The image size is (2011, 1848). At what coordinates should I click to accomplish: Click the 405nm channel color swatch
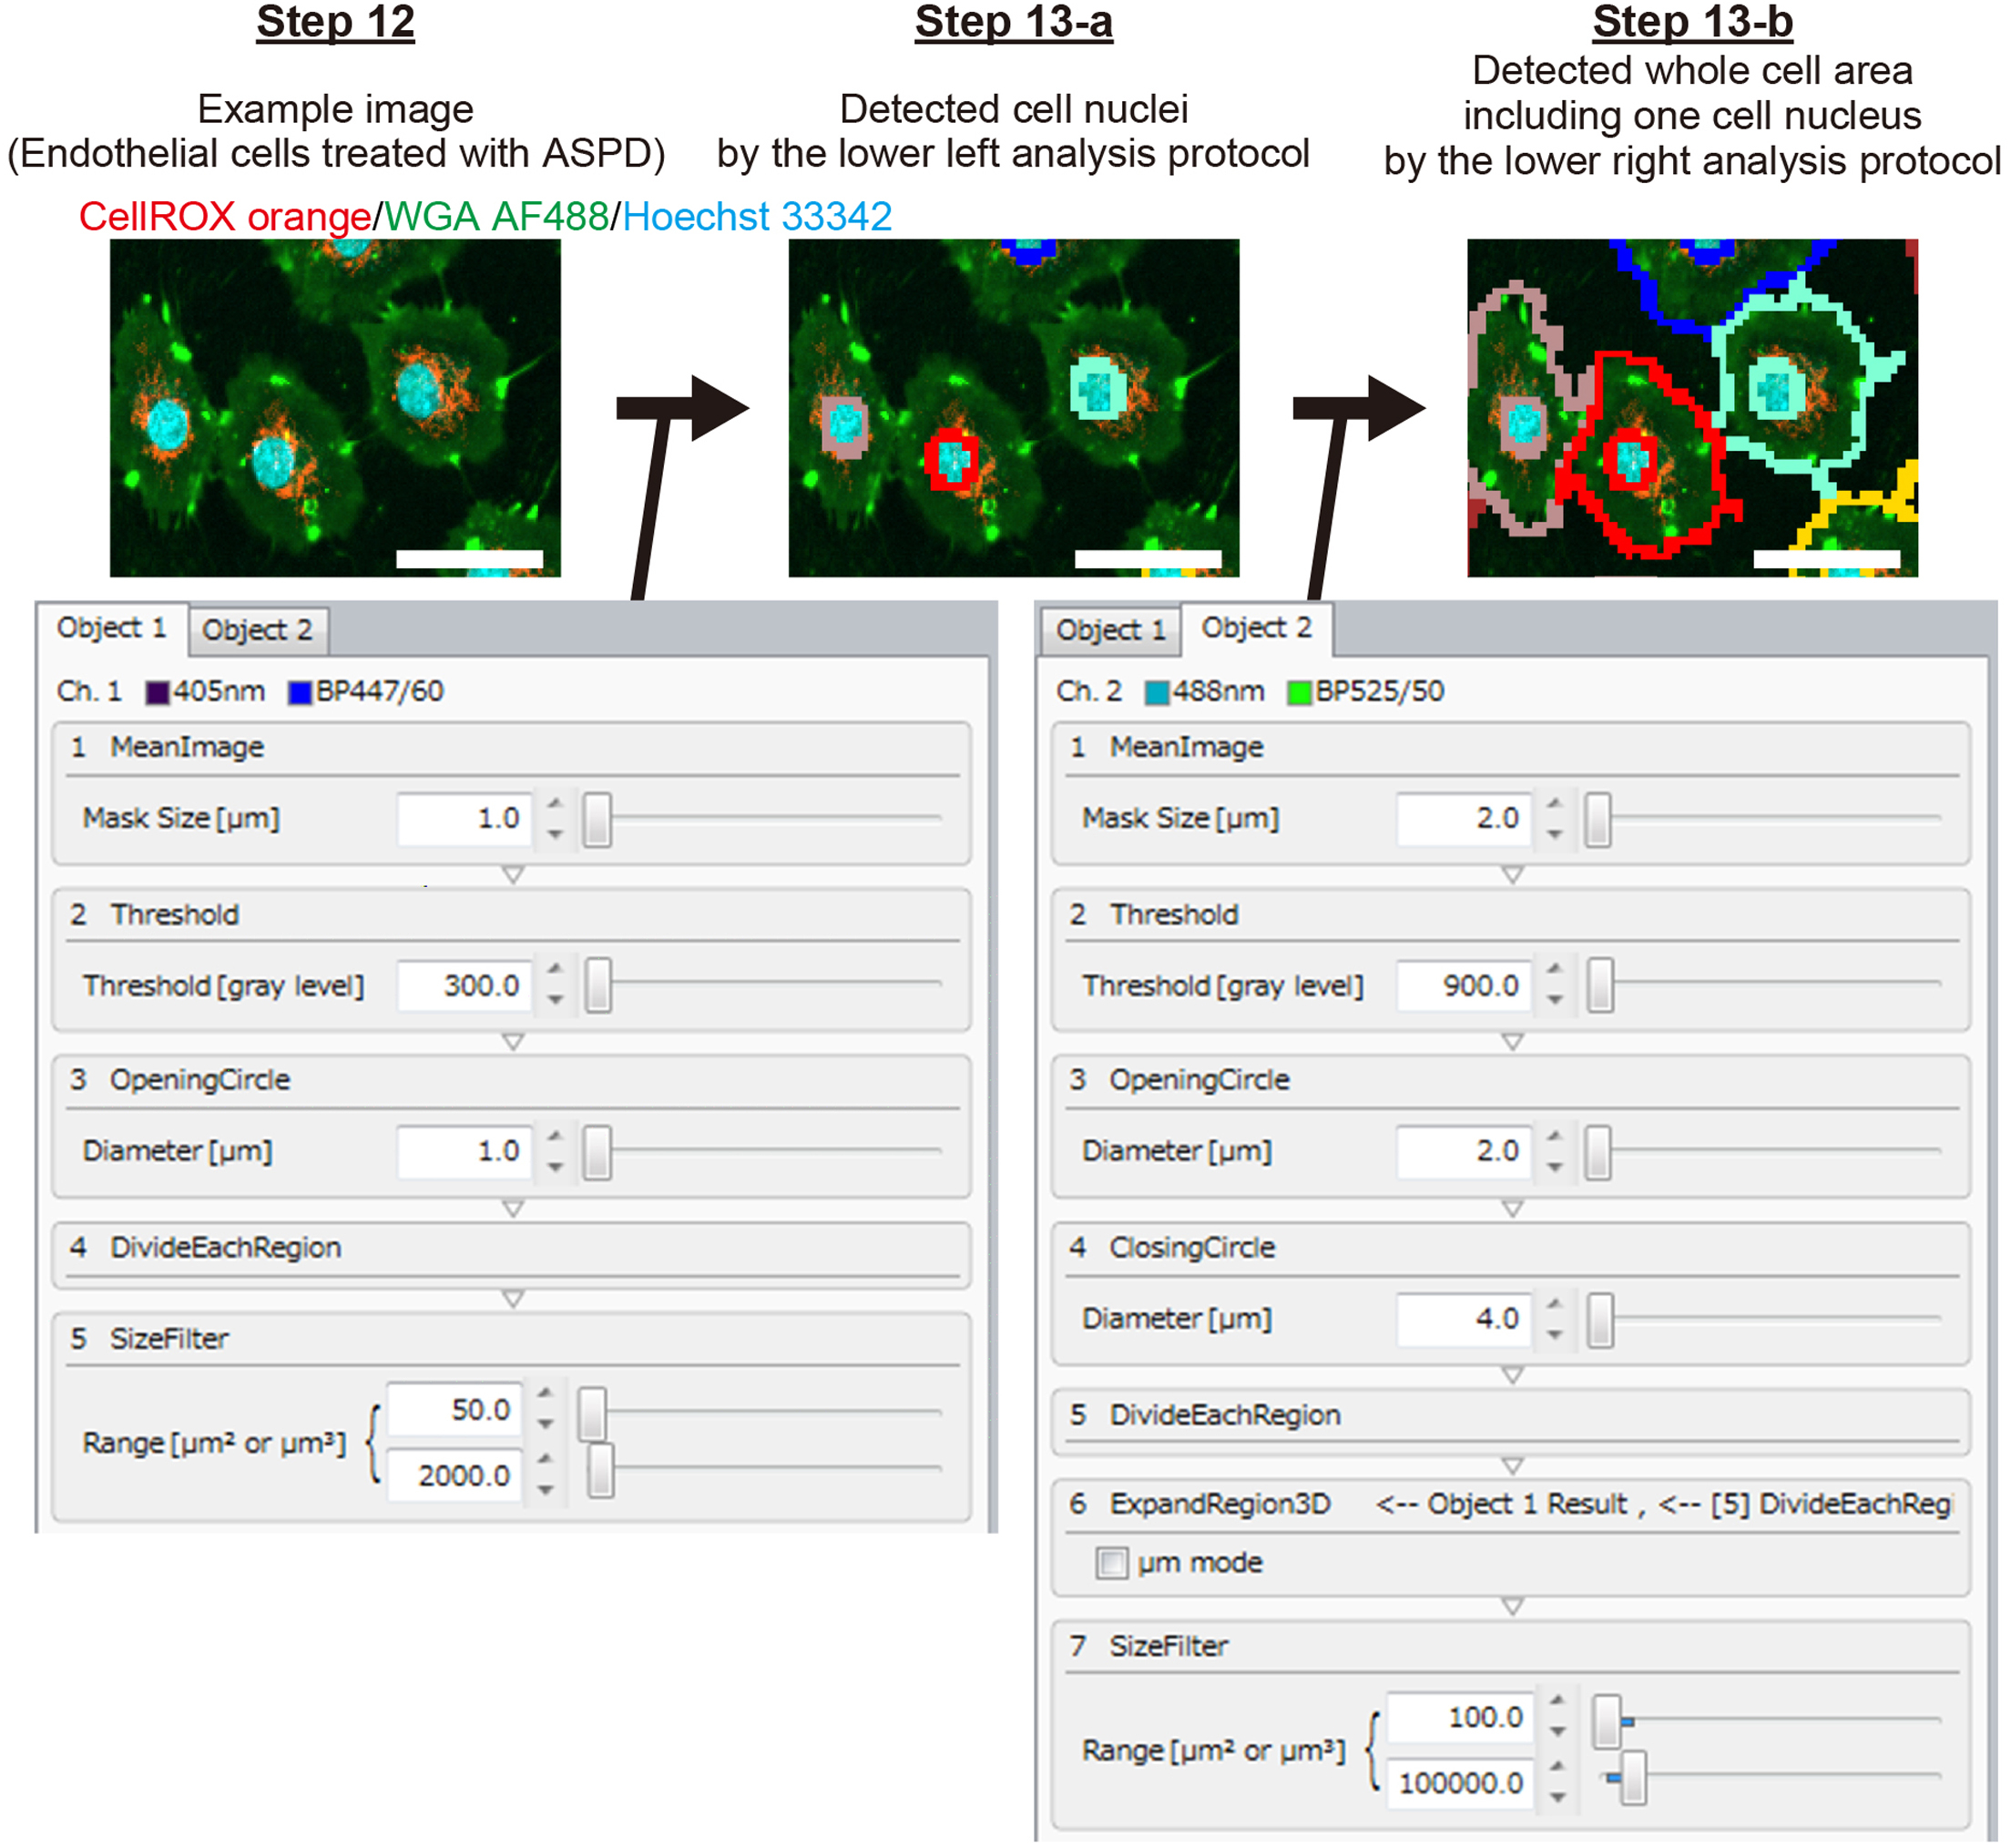click(x=158, y=690)
